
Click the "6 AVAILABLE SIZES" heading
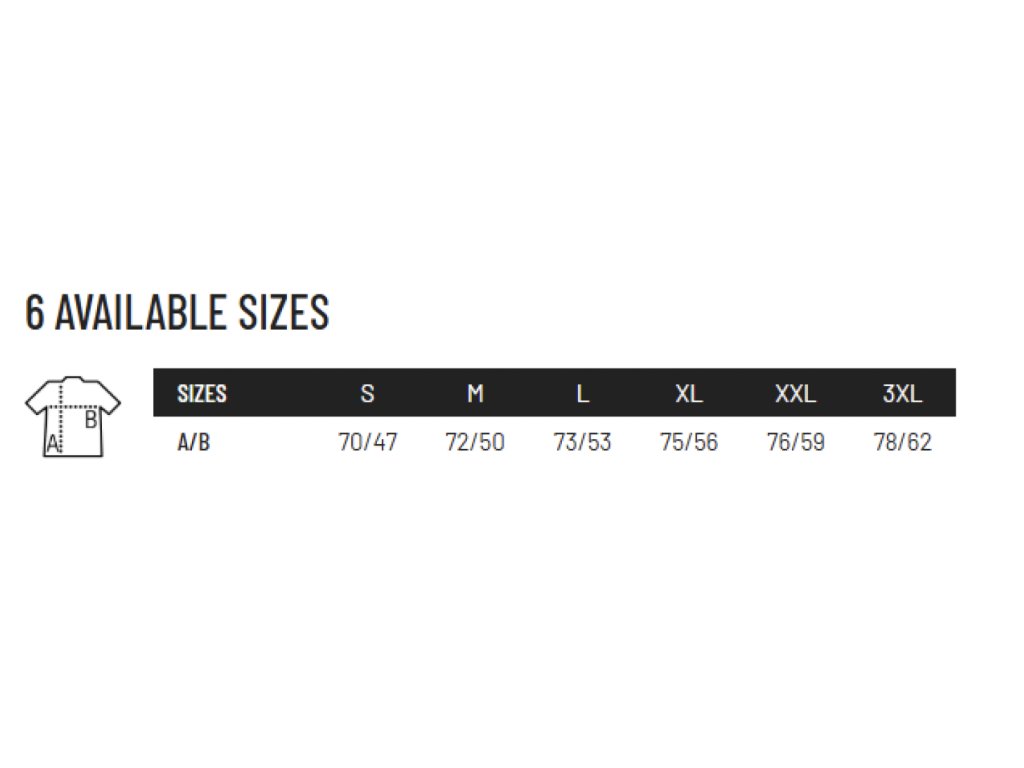(177, 313)
